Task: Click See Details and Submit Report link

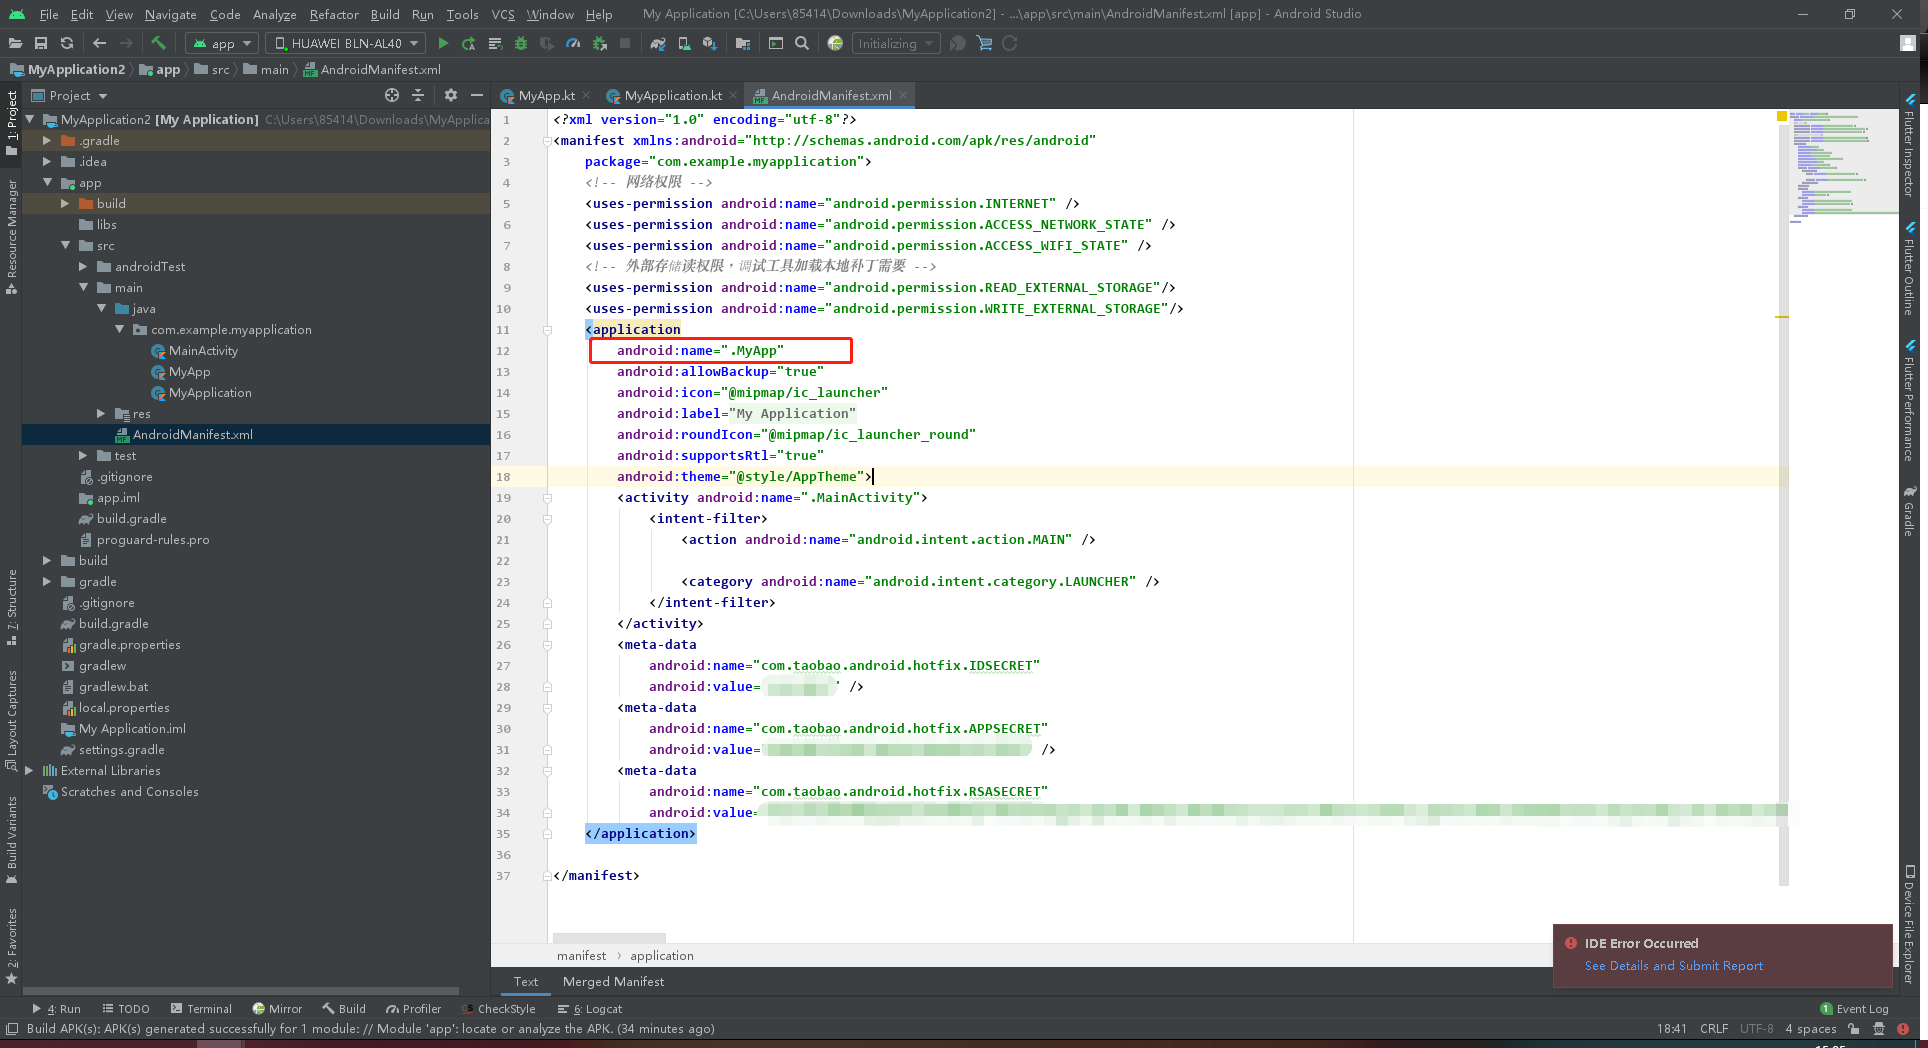Action: (x=1673, y=966)
